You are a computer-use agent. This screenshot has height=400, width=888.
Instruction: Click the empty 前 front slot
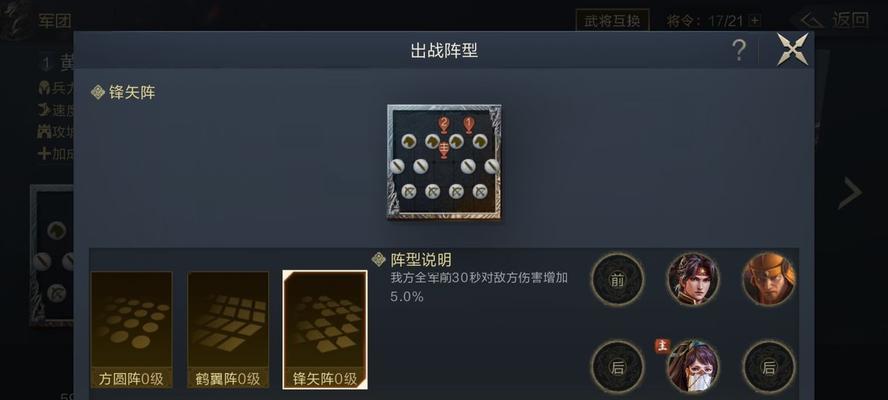tap(618, 280)
